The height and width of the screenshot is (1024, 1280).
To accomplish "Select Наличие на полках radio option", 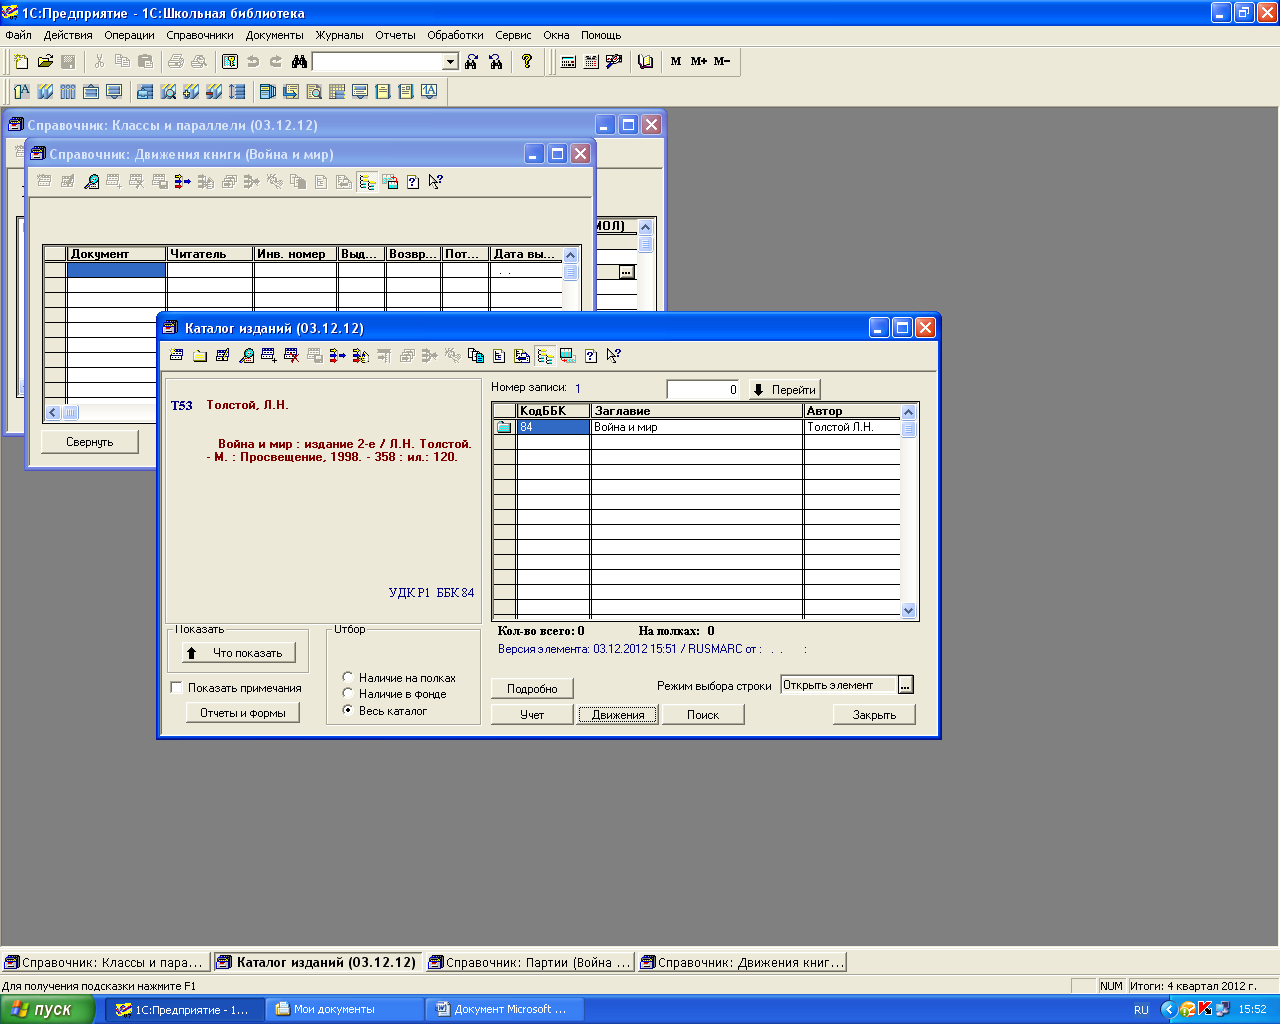I will click(348, 677).
